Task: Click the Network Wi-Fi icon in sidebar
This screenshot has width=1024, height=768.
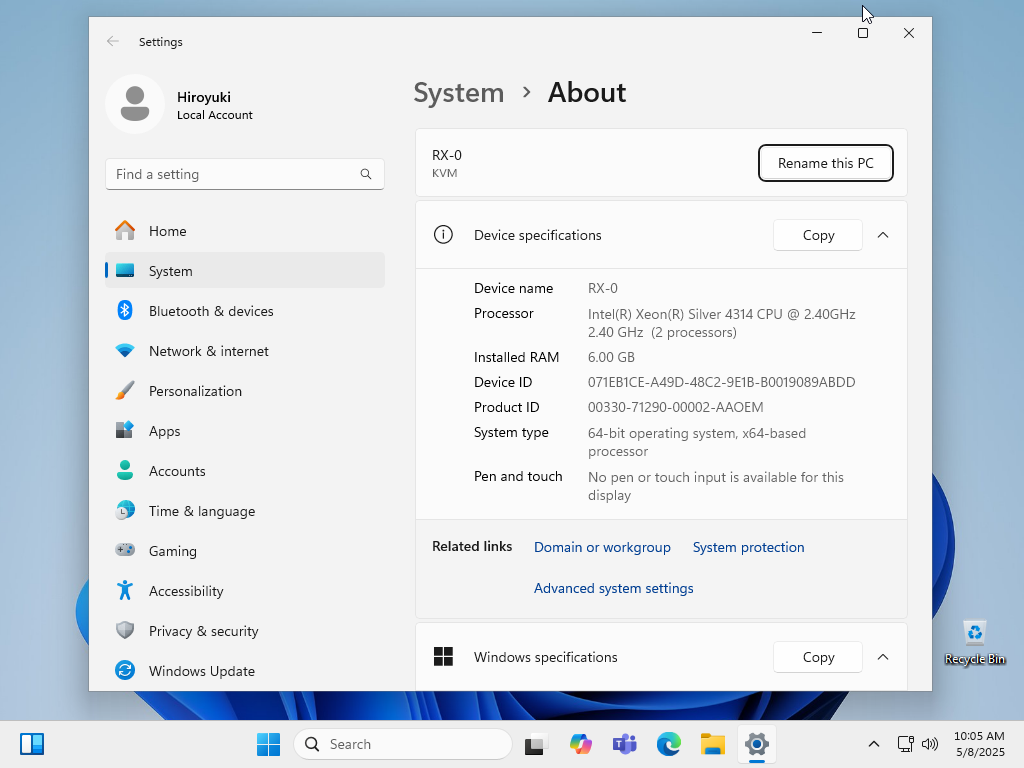Action: click(x=125, y=351)
